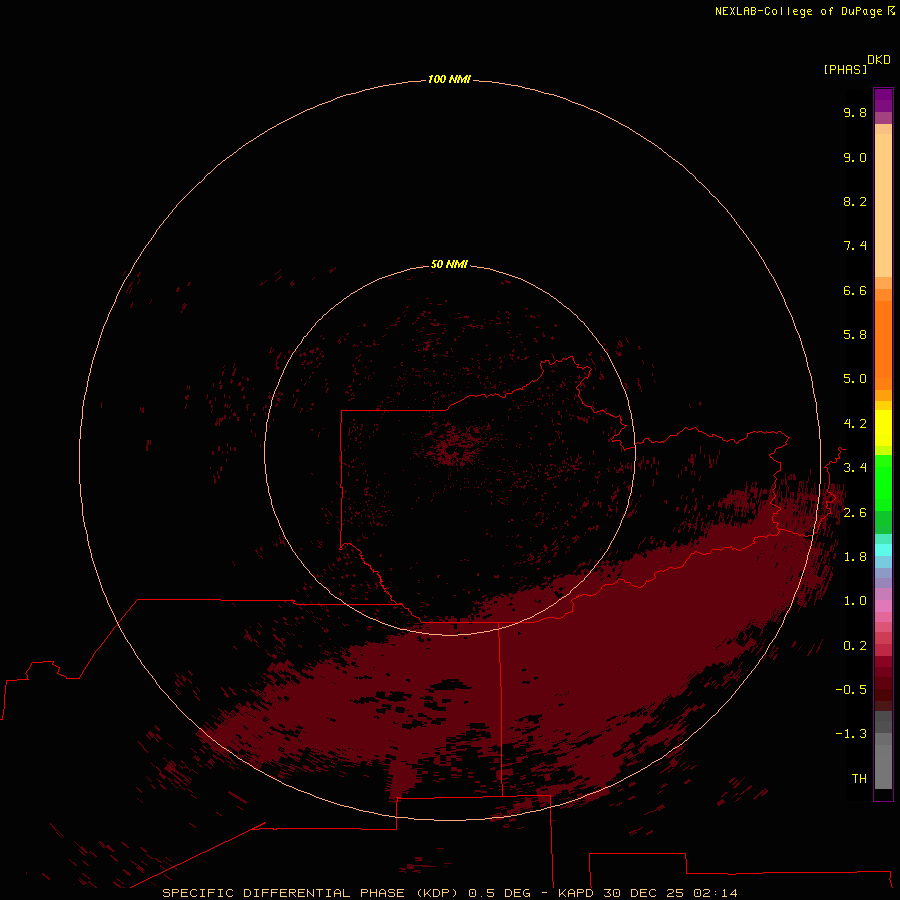900x900 pixels.
Task: Click the cyan segment of the color bar
Action: point(883,550)
